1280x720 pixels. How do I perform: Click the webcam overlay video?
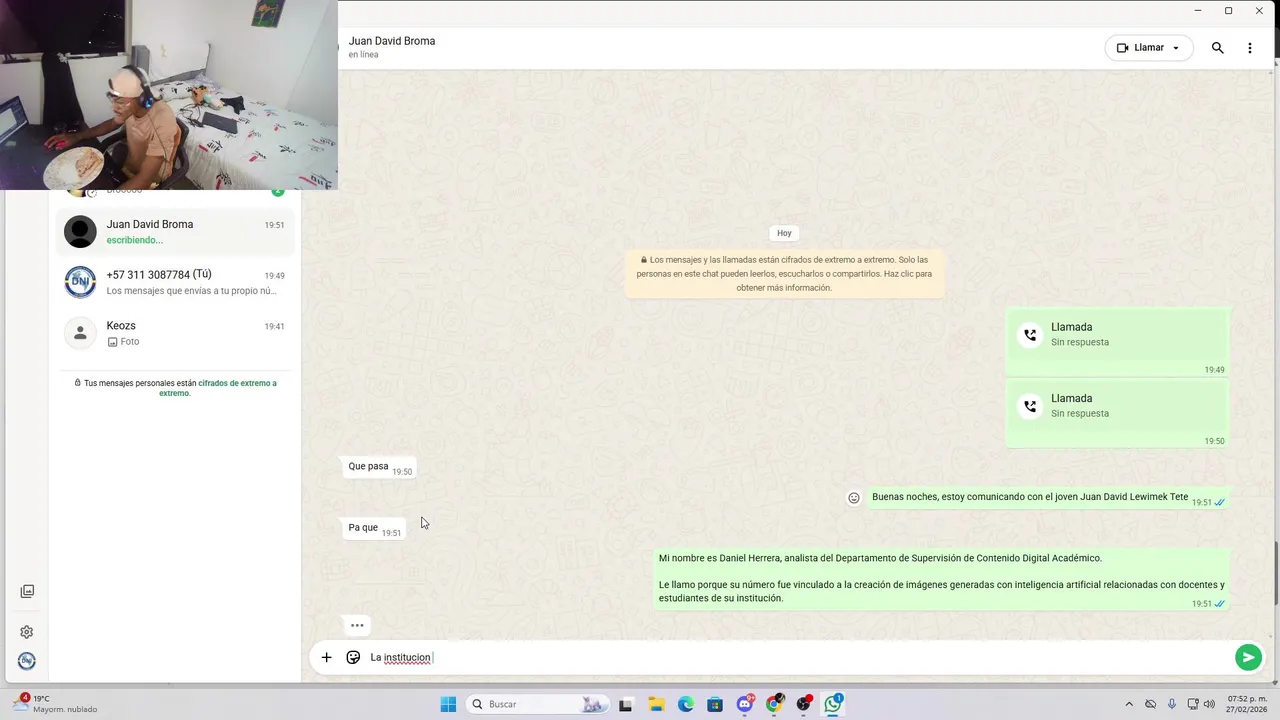[x=168, y=94]
